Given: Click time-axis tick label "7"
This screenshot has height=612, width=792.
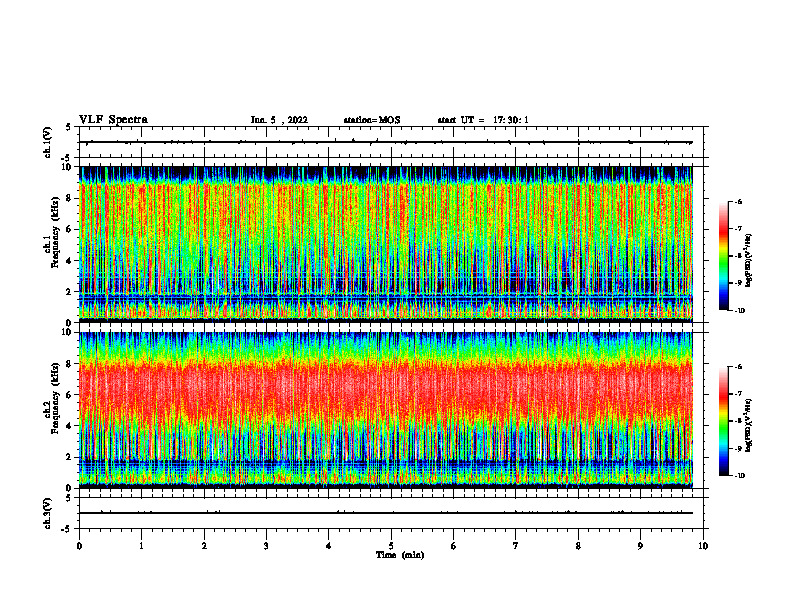Looking at the screenshot, I should pyautogui.click(x=516, y=546).
